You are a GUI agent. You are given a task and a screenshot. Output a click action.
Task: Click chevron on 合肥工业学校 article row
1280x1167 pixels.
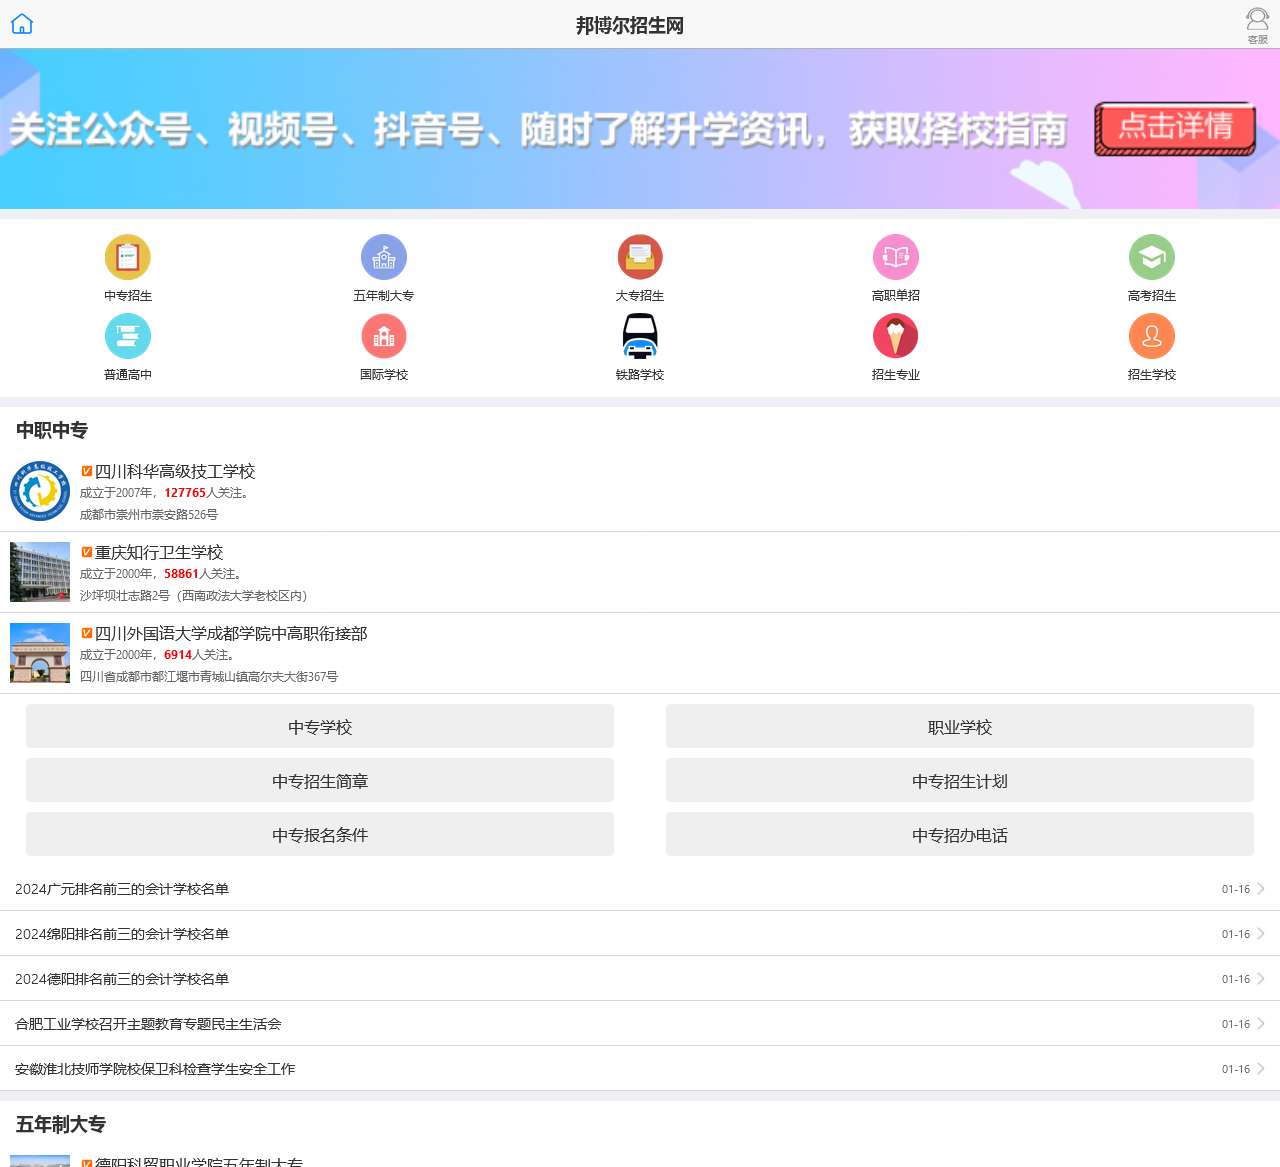pyautogui.click(x=1261, y=1024)
